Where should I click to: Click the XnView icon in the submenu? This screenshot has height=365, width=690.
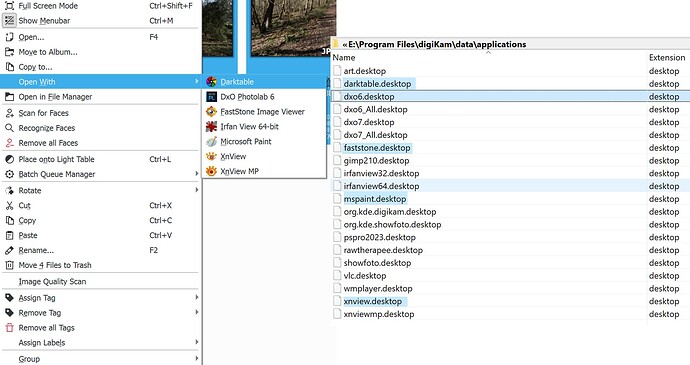212,156
